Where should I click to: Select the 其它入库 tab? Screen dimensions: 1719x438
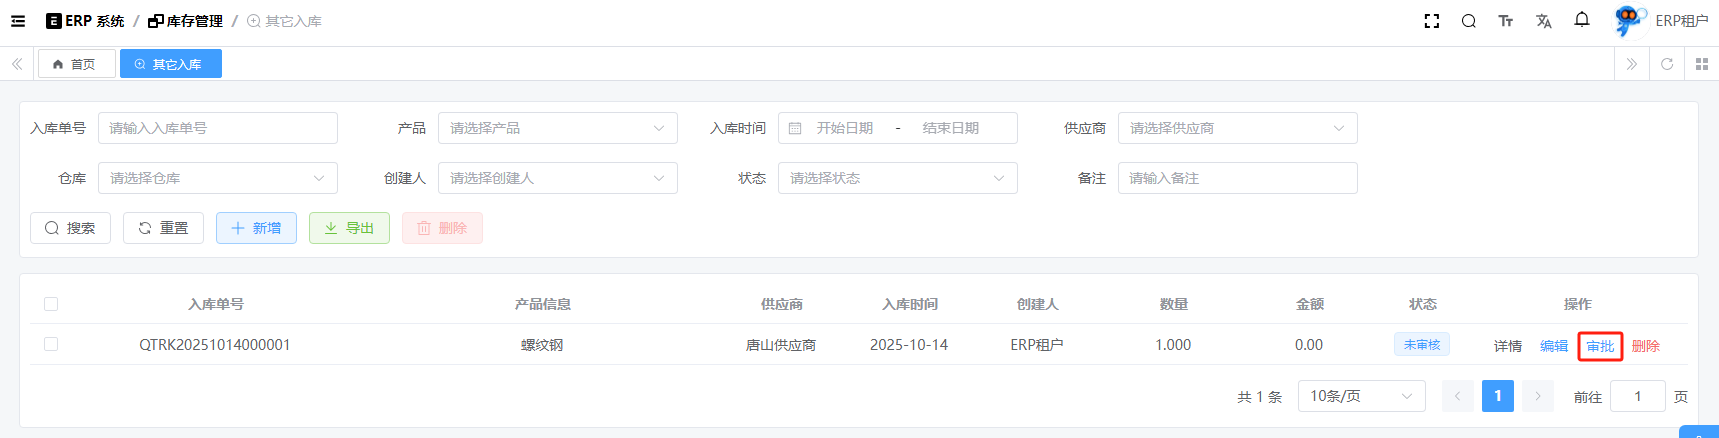point(171,64)
